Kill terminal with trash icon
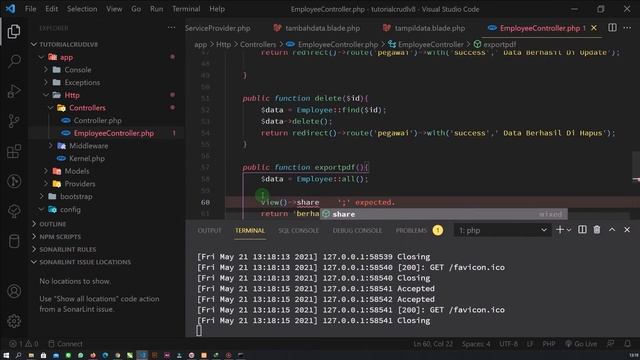This screenshot has width=640, height=360. (597, 230)
